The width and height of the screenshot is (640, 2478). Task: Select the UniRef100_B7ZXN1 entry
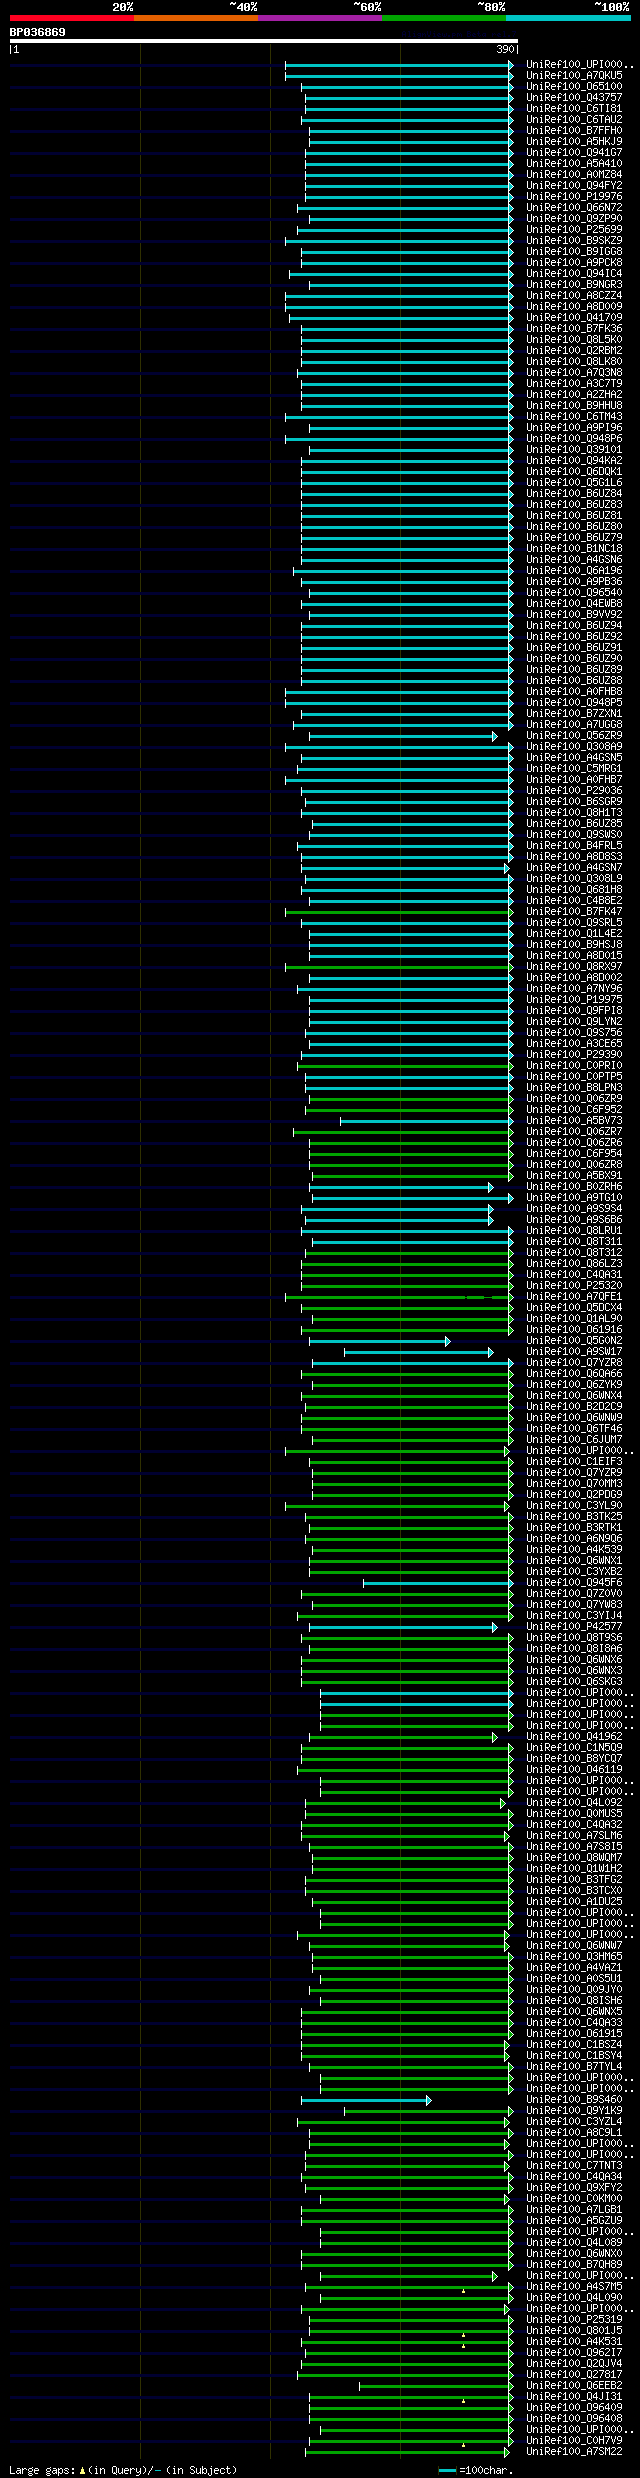pos(574,713)
